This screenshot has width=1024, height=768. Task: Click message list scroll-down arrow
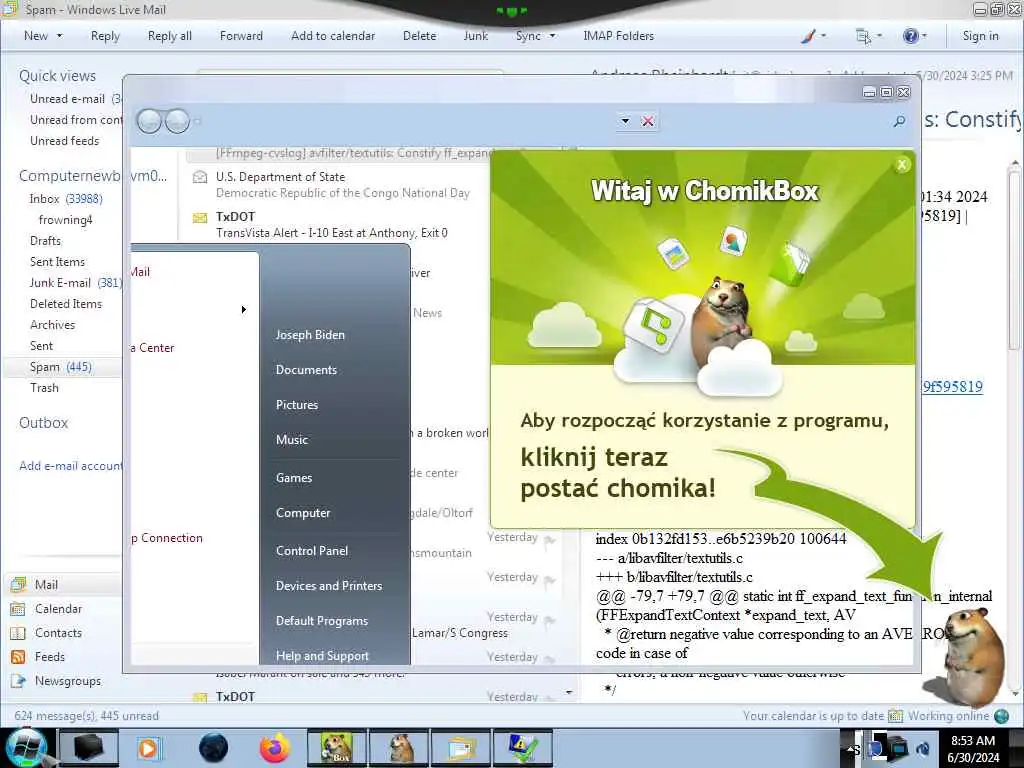pos(569,692)
